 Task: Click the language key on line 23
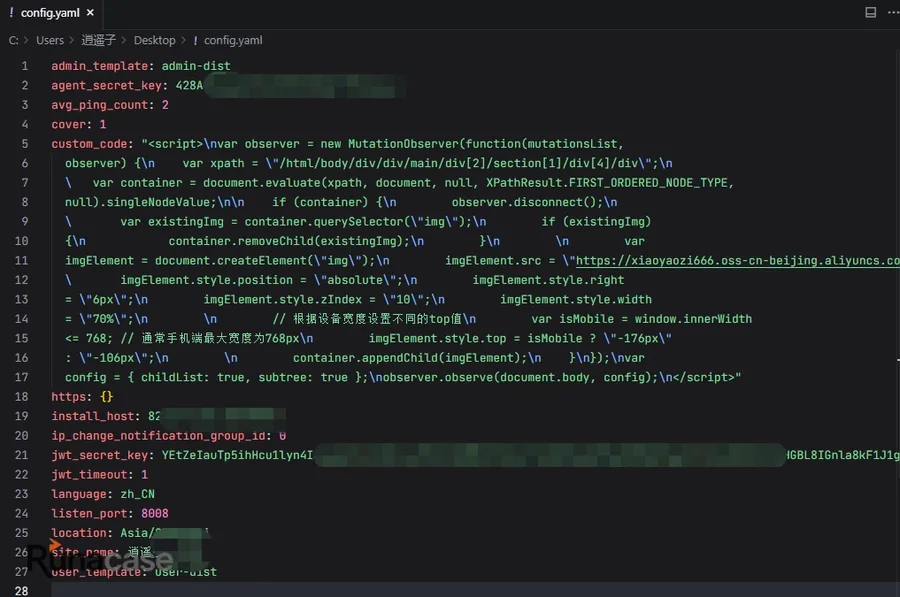click(79, 494)
